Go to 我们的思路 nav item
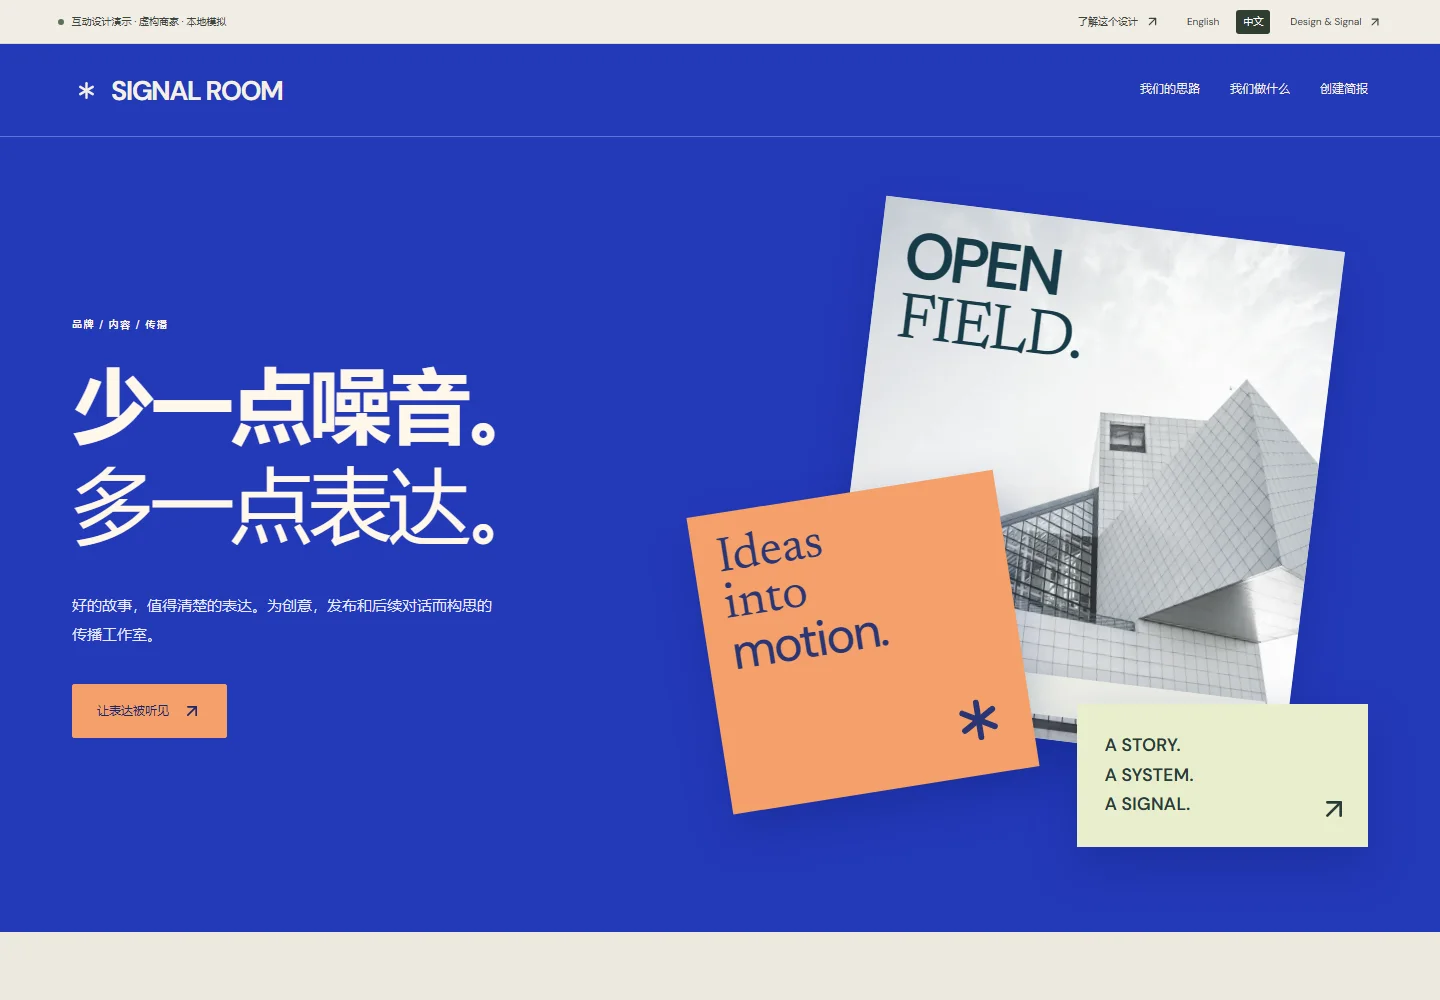The image size is (1440, 1000). coord(1170,89)
